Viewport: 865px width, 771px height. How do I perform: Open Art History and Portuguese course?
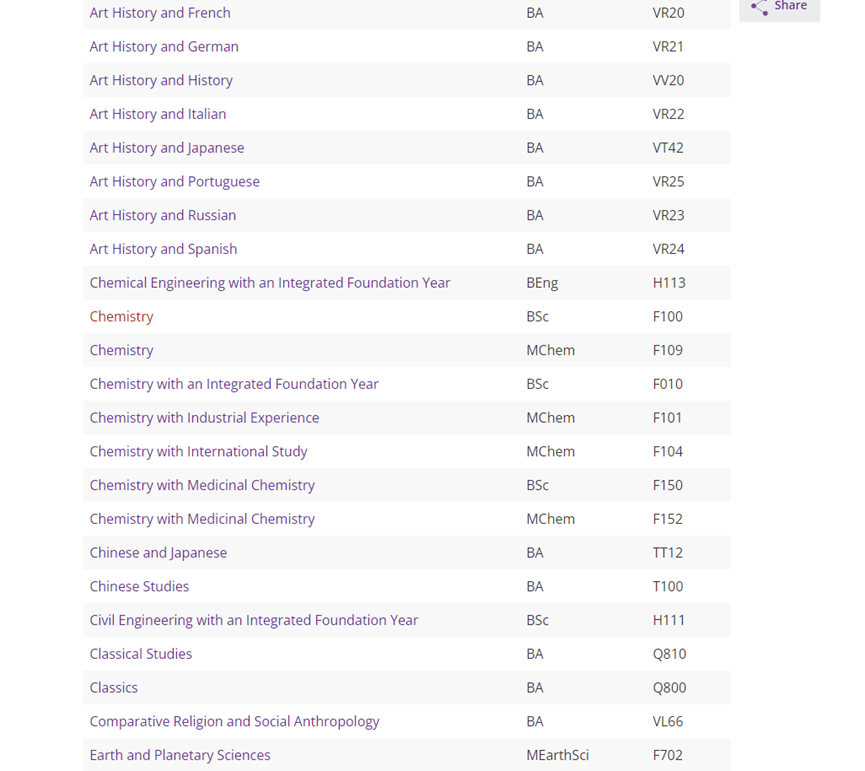[174, 181]
